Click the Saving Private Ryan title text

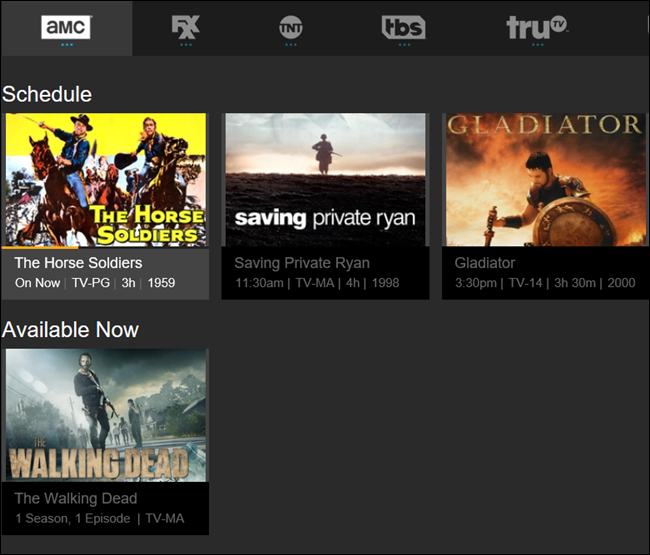point(302,263)
